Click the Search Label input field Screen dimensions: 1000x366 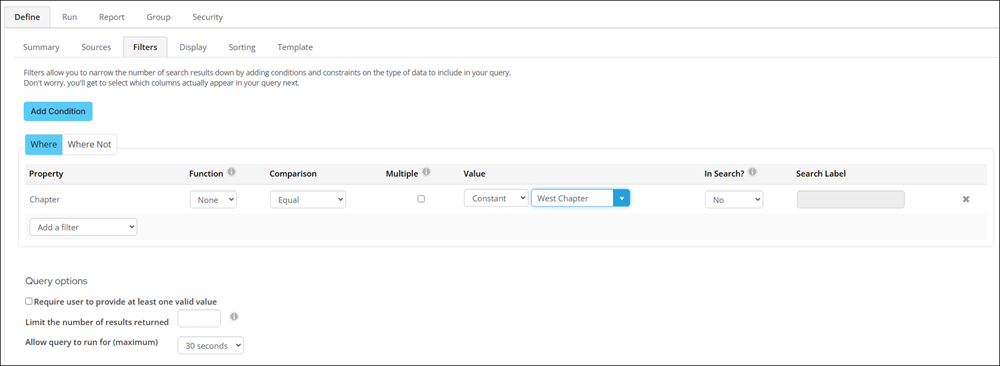(851, 200)
